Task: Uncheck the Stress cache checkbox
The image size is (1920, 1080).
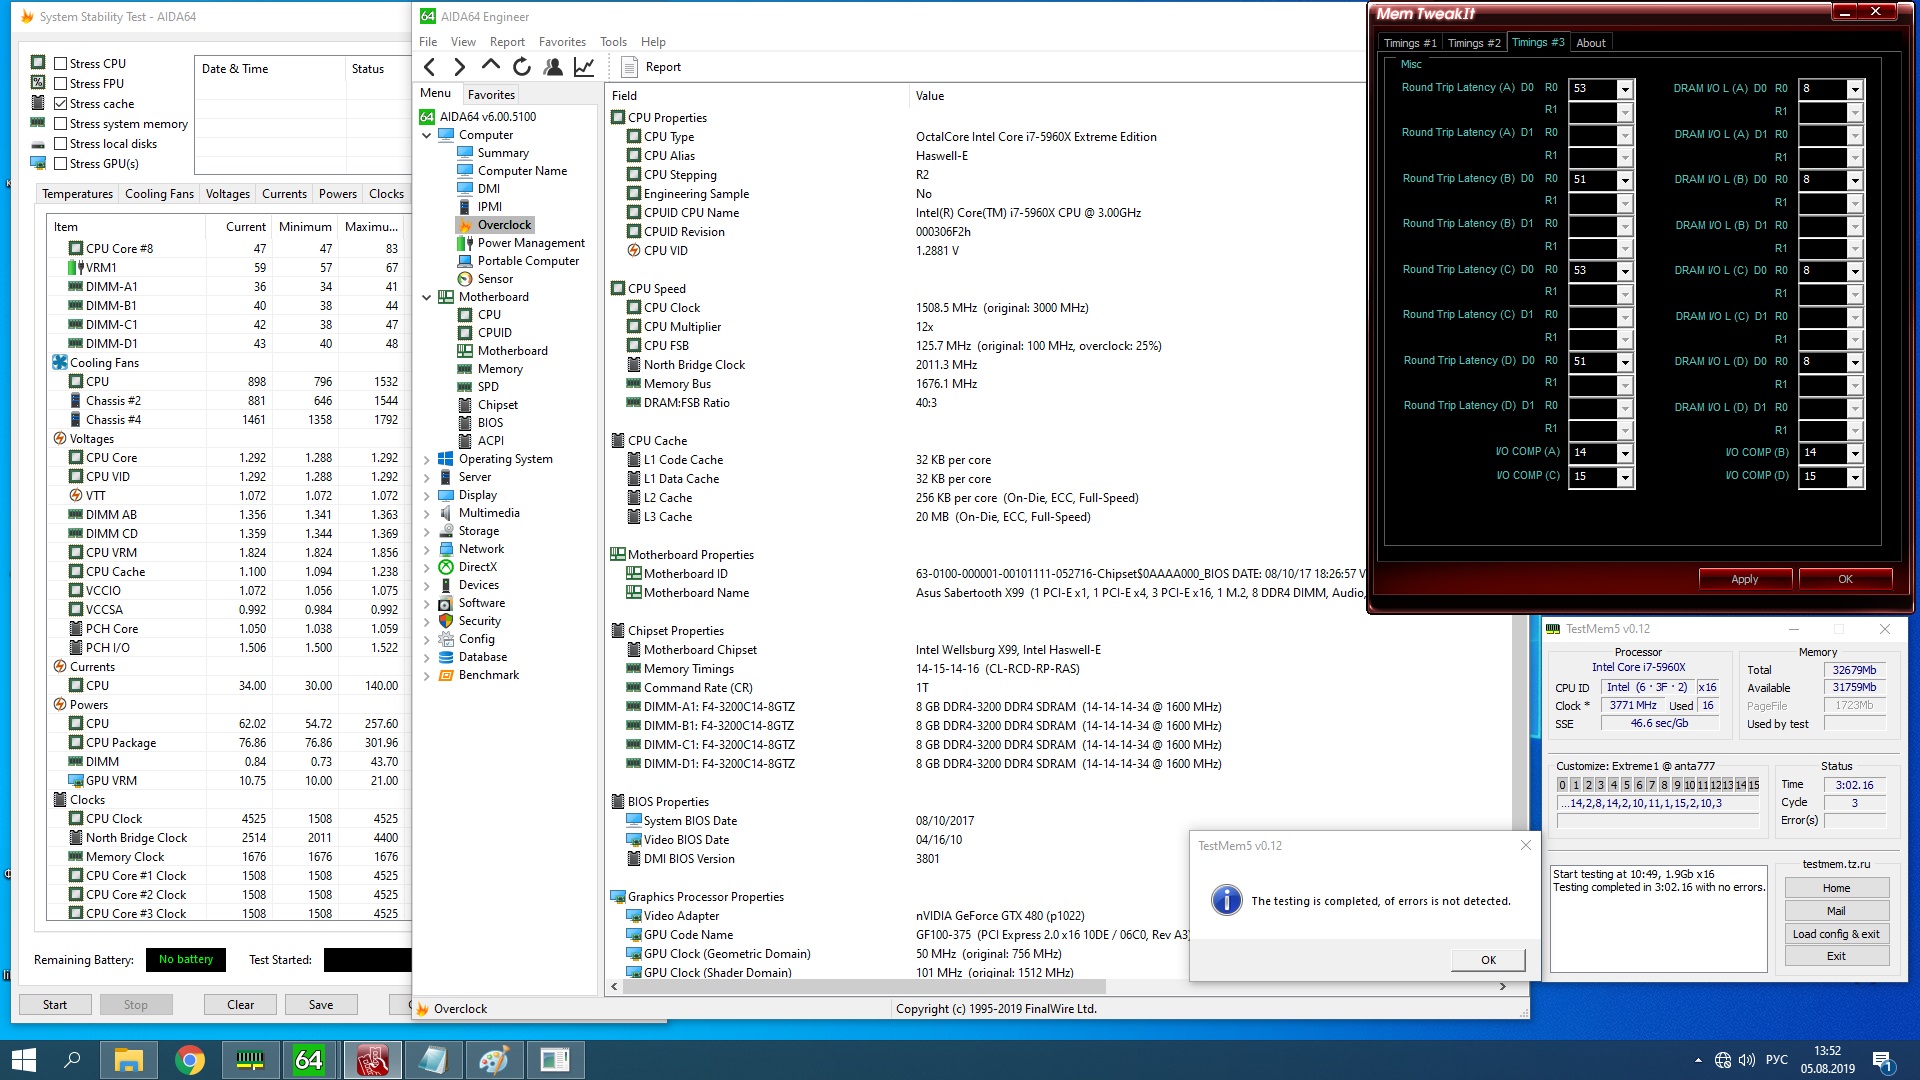Action: [61, 104]
